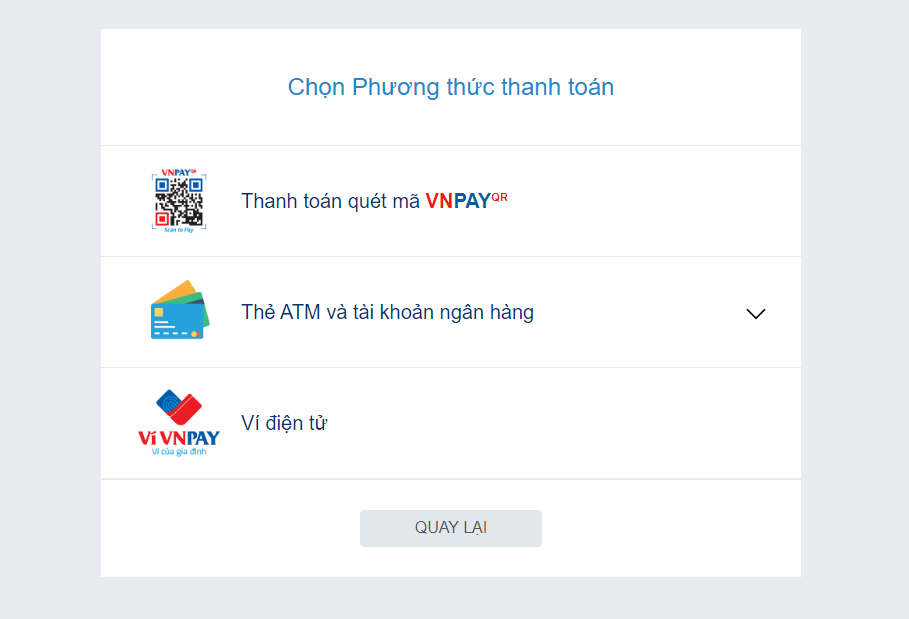Choose the VNPAY QR scan payment row
909x619 pixels.
click(451, 201)
